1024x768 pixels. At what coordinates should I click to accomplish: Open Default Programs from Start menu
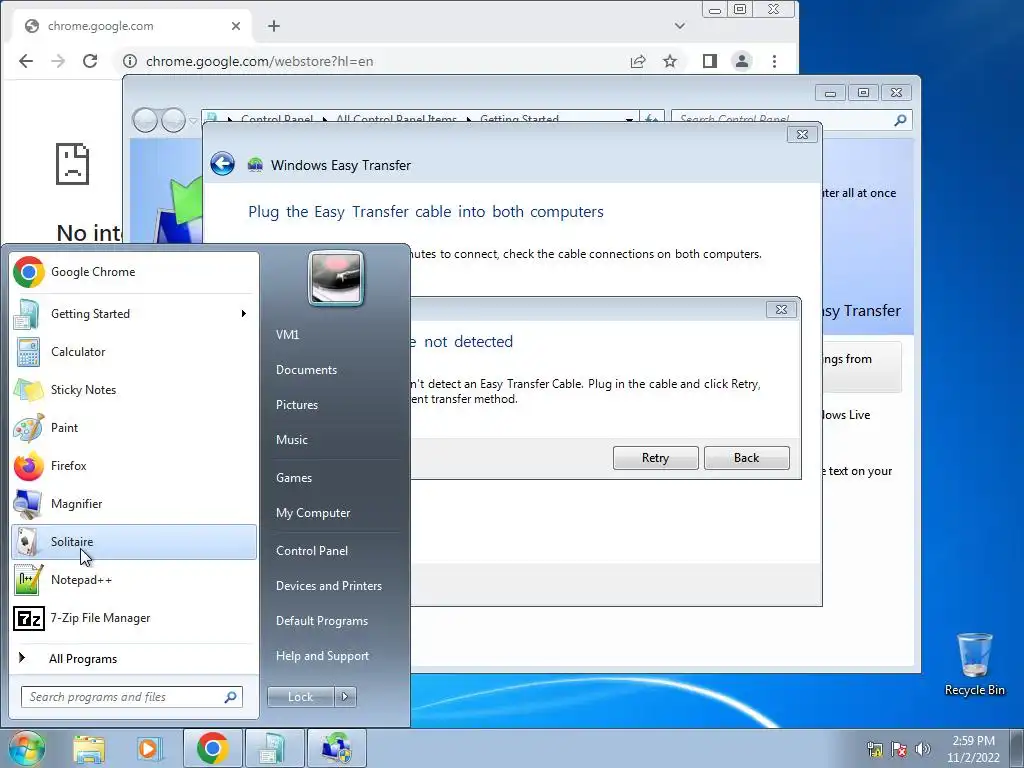point(321,621)
